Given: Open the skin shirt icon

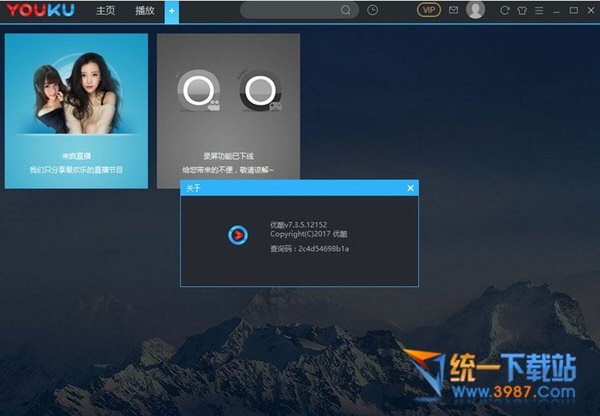Looking at the screenshot, I should pyautogui.click(x=521, y=10).
